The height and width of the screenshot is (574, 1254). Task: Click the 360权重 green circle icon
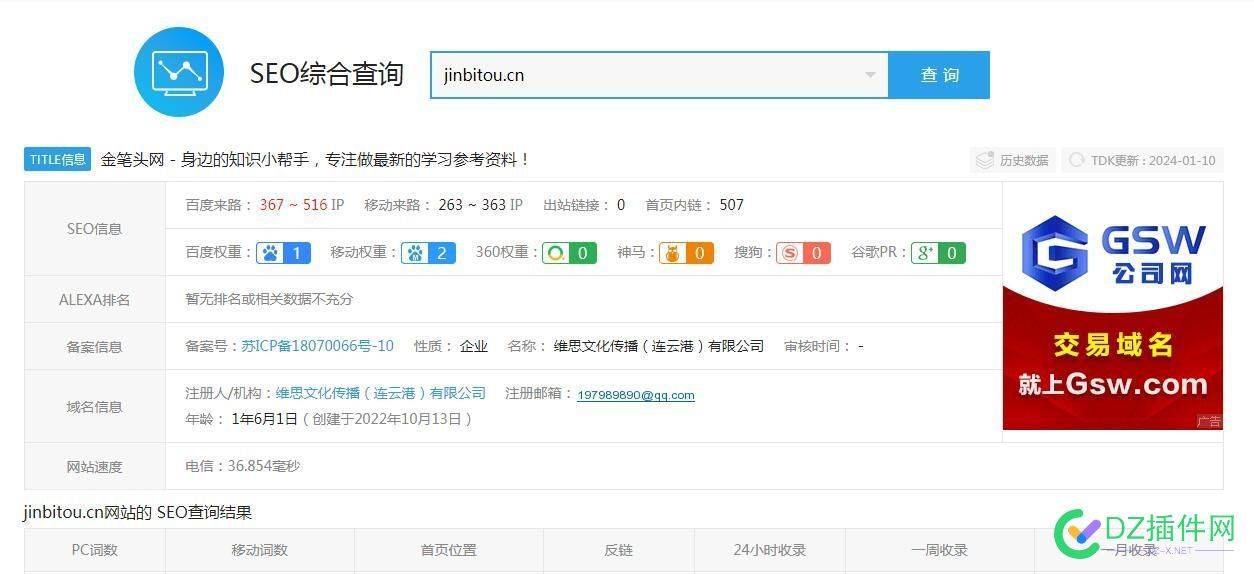coord(556,253)
